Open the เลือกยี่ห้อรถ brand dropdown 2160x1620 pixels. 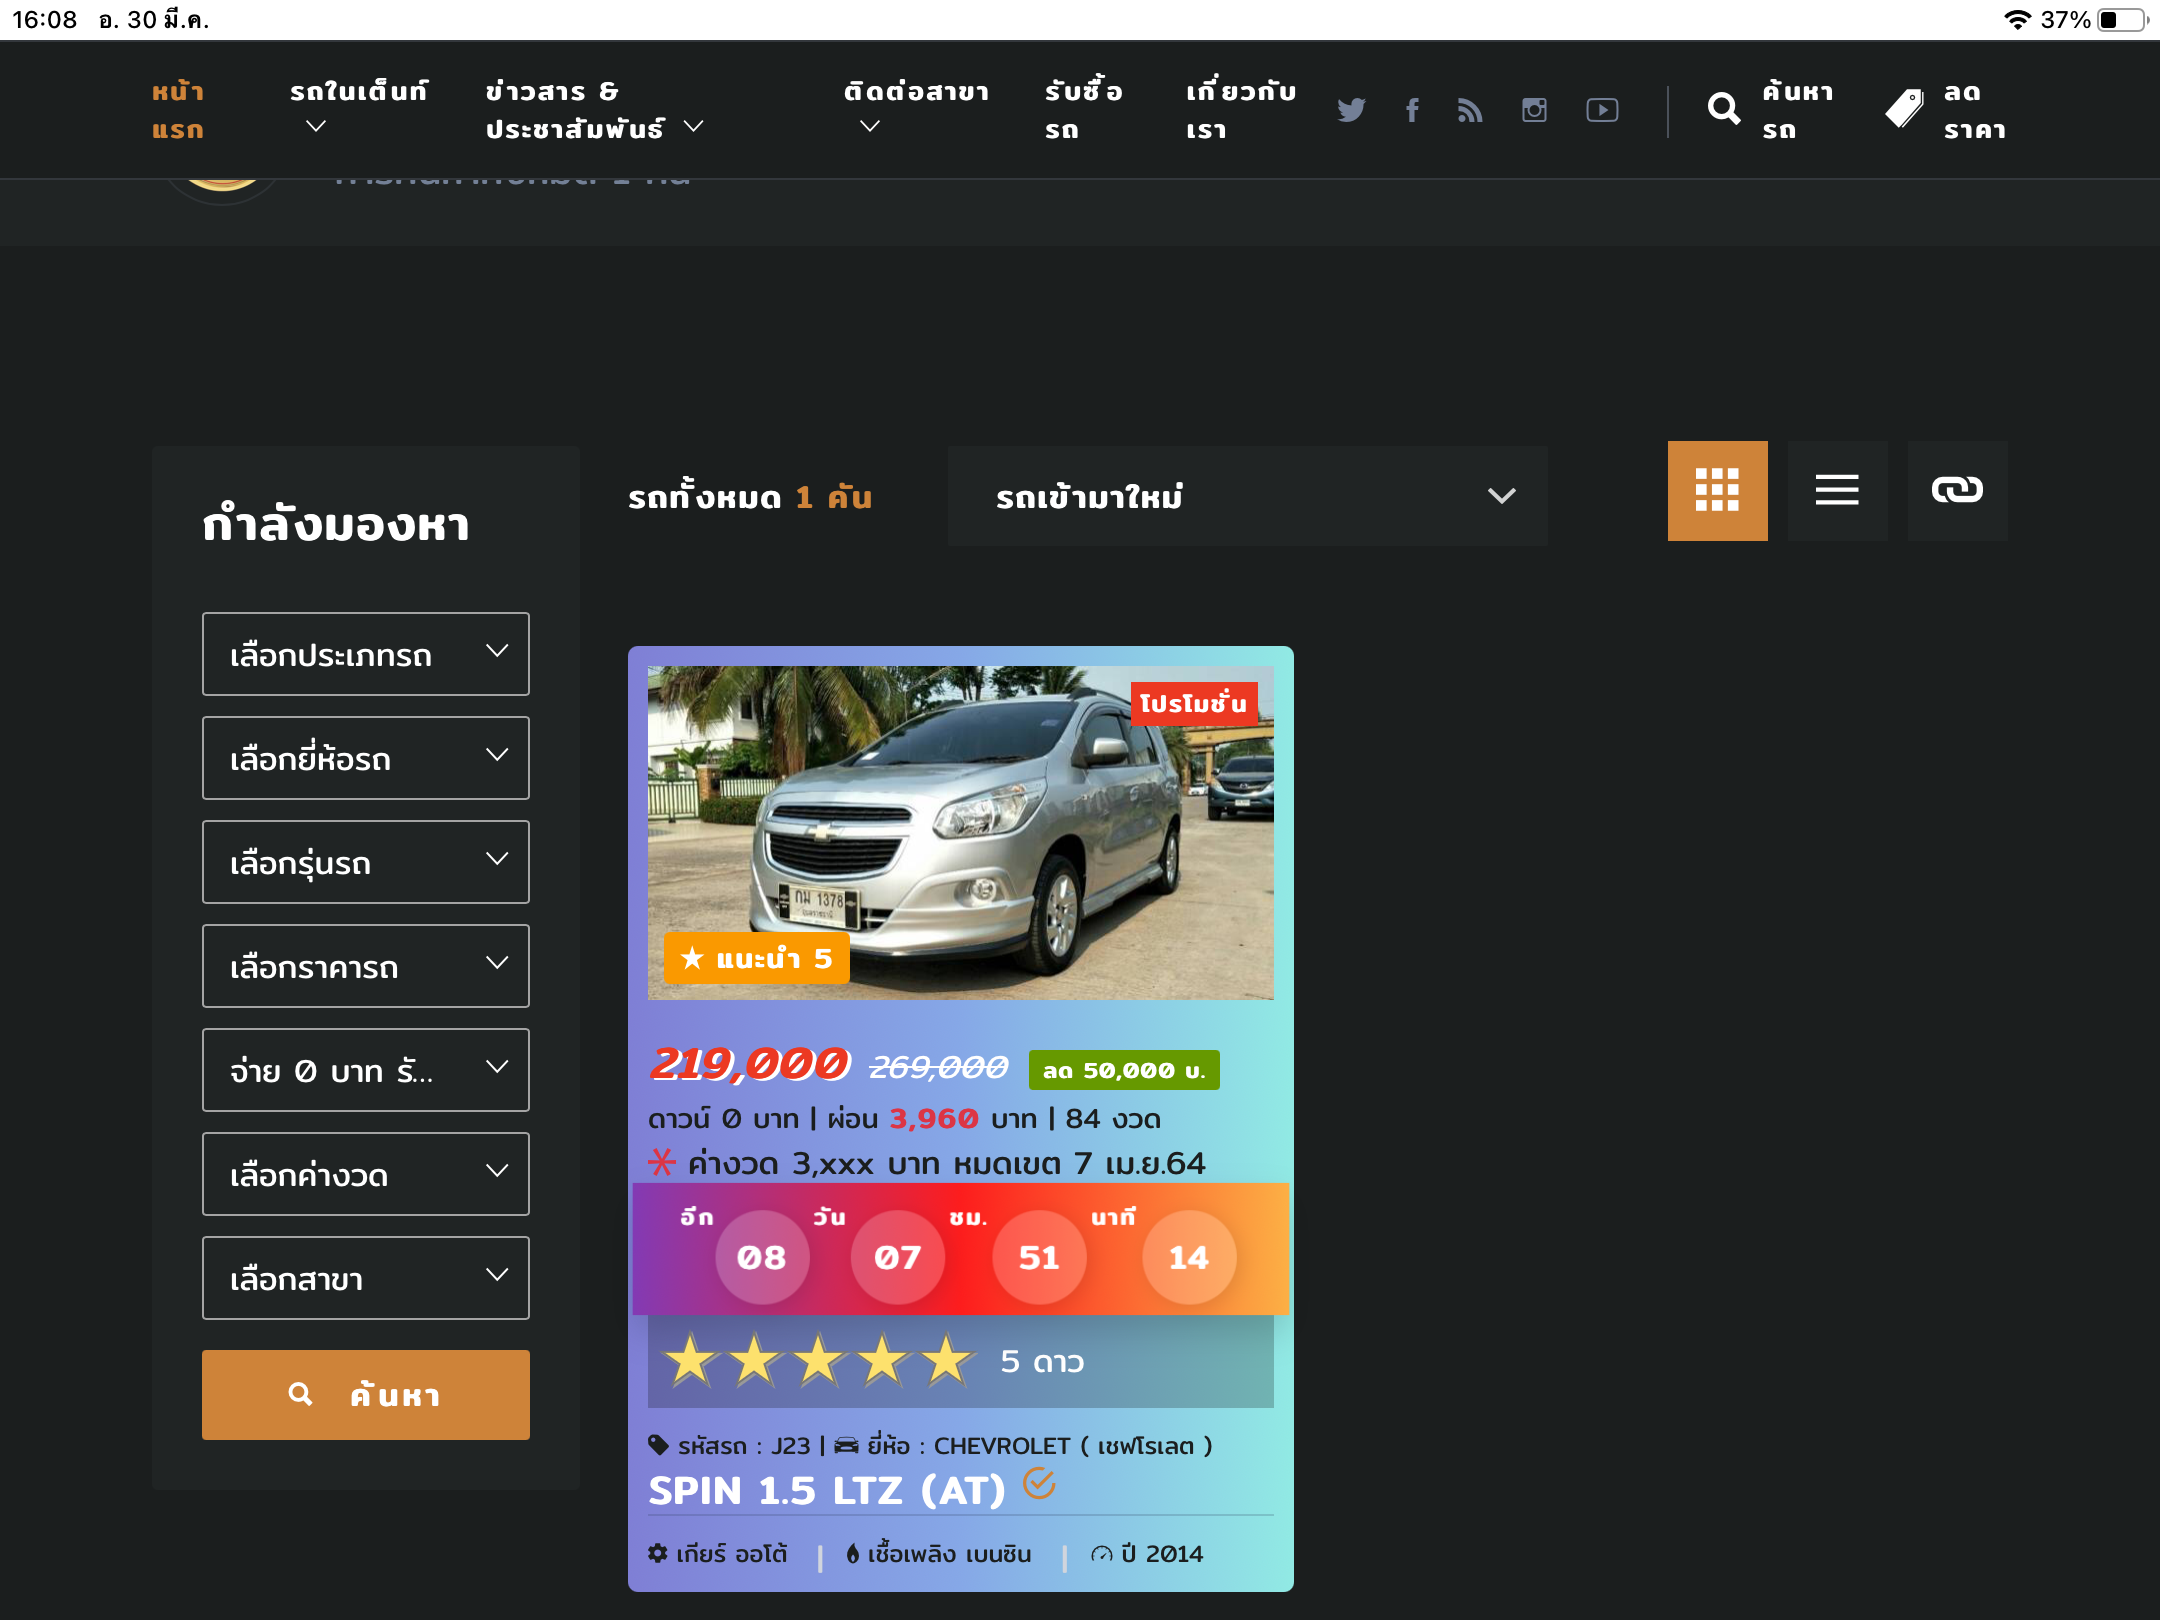click(366, 758)
